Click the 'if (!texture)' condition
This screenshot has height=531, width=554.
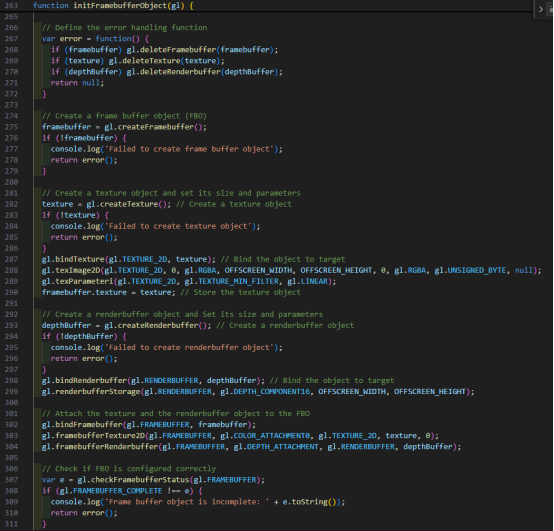pos(71,216)
